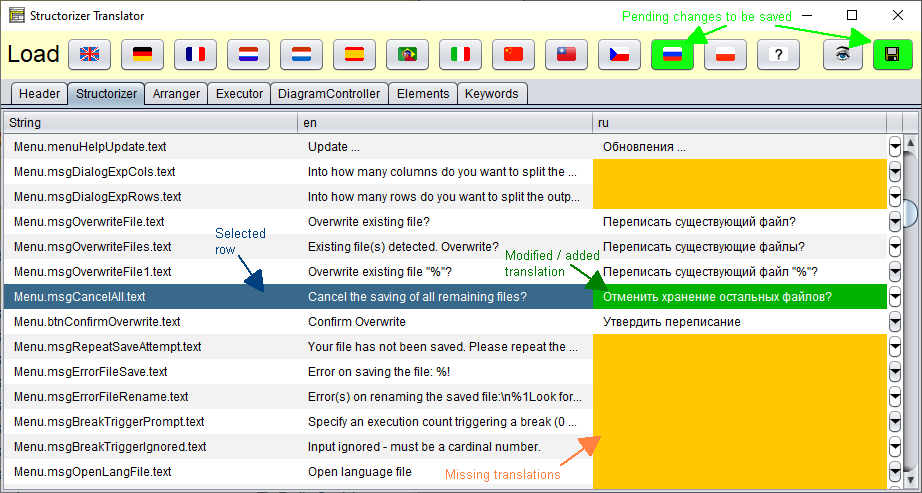922x493 pixels.
Task: Open row dropdown for Menu.msgDialogExpCols.text
Action: click(x=894, y=172)
